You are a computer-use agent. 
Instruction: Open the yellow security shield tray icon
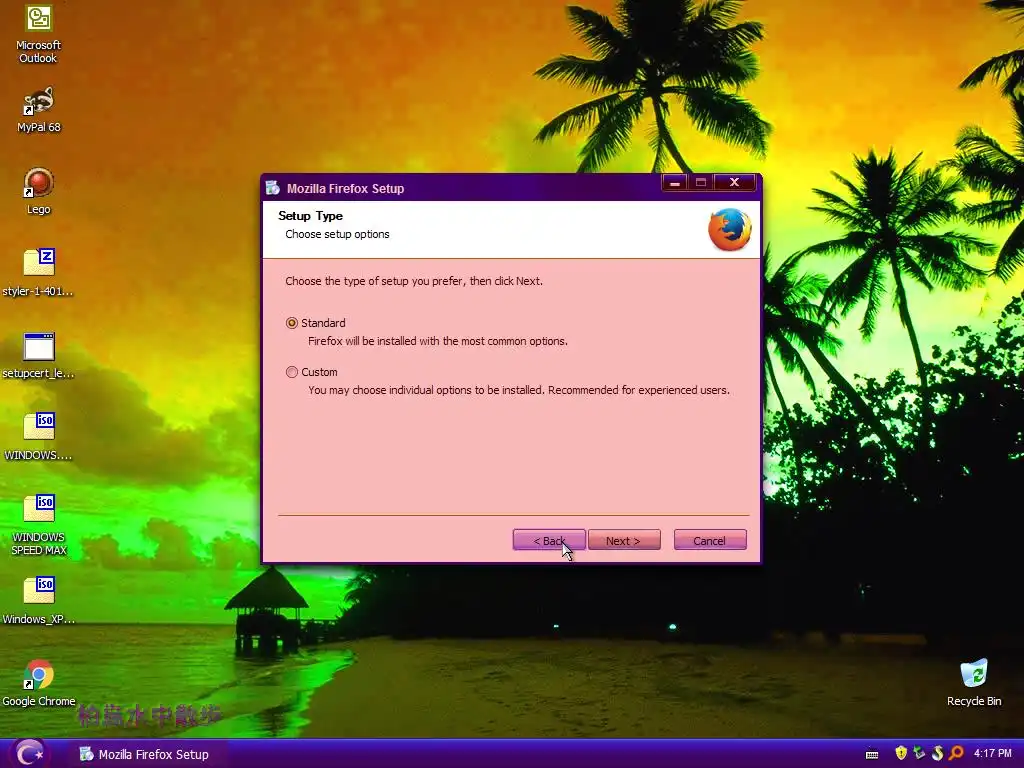point(901,753)
